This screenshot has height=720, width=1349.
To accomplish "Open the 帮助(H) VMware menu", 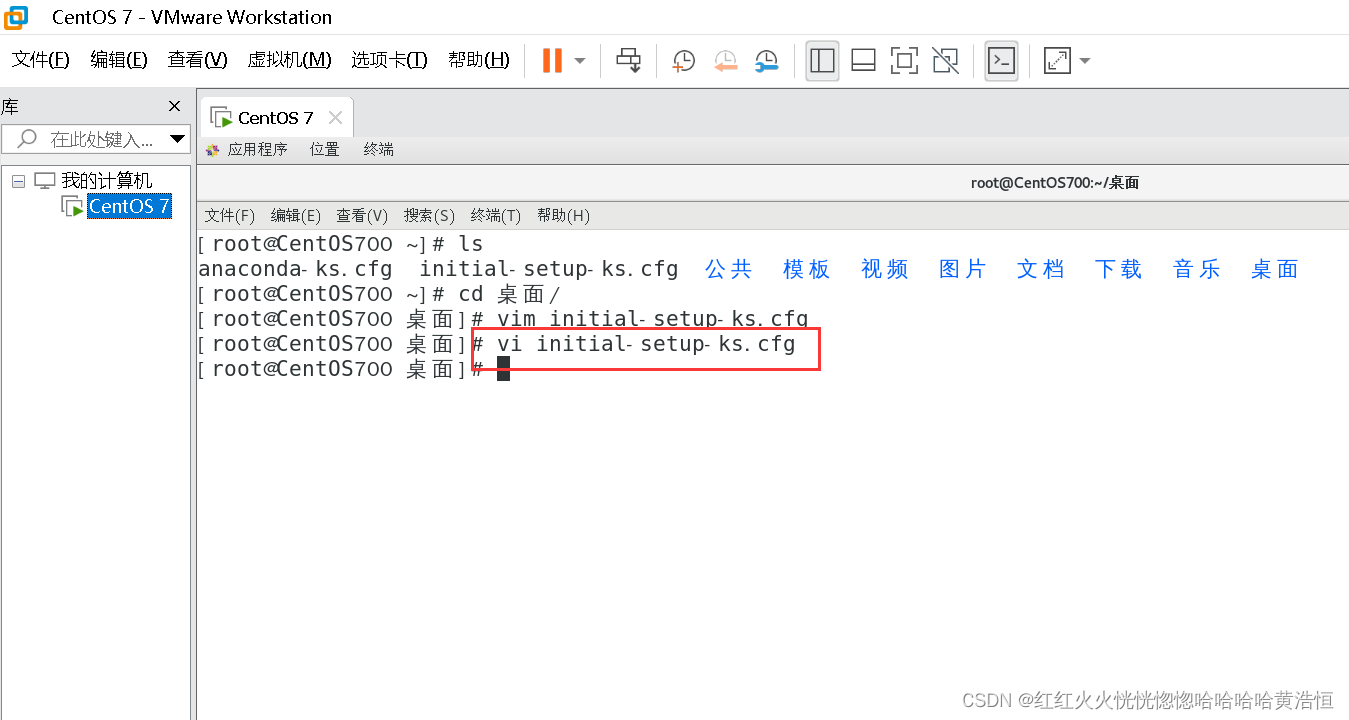I will (x=479, y=60).
